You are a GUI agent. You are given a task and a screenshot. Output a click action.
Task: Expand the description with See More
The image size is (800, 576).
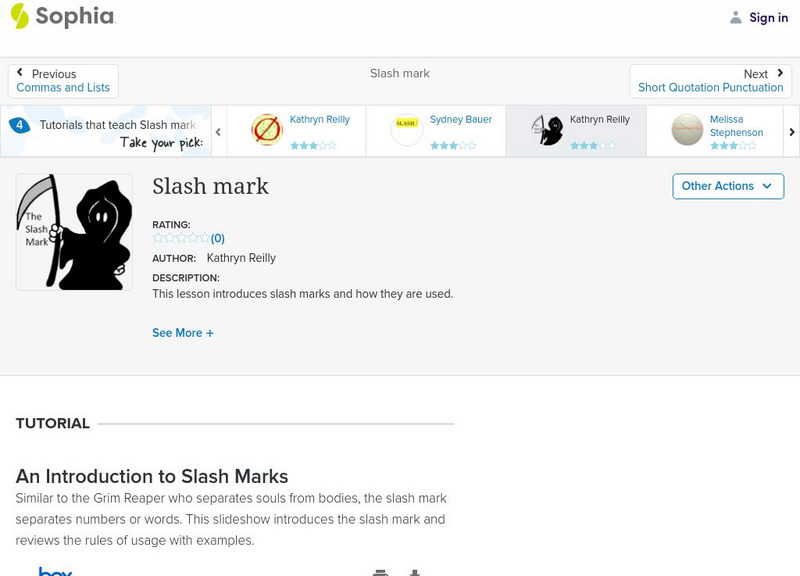click(183, 332)
